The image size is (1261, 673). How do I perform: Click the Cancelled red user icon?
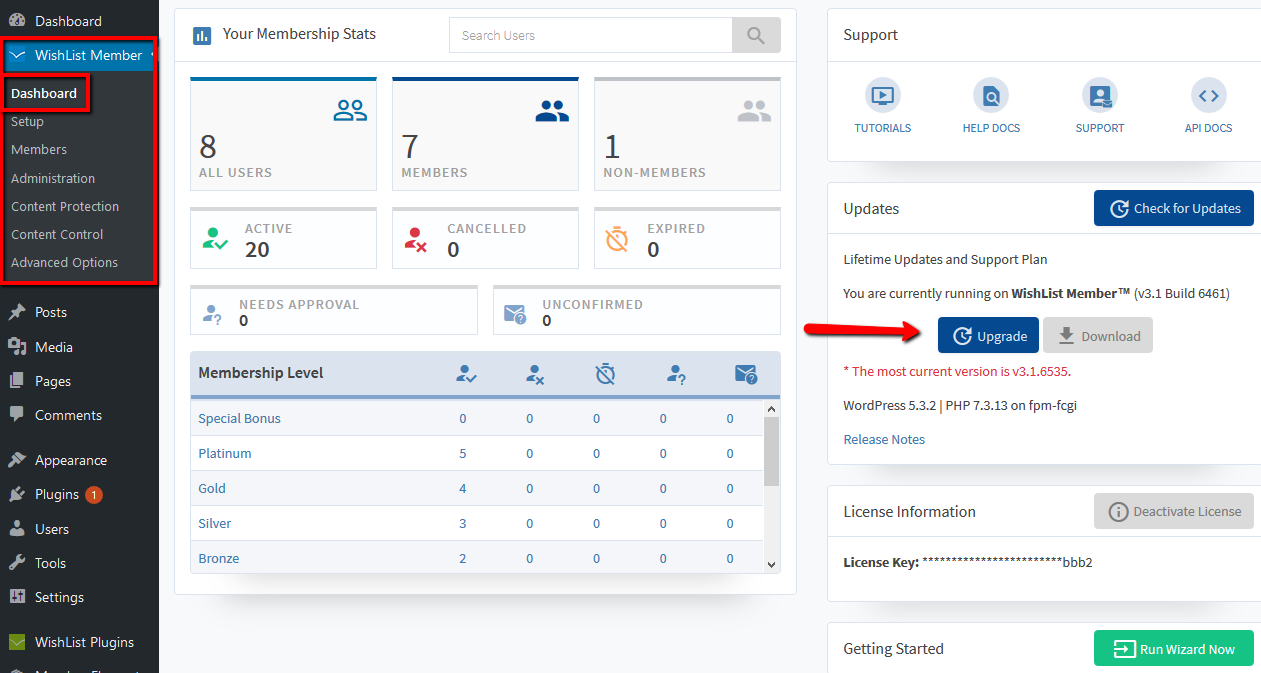[416, 239]
